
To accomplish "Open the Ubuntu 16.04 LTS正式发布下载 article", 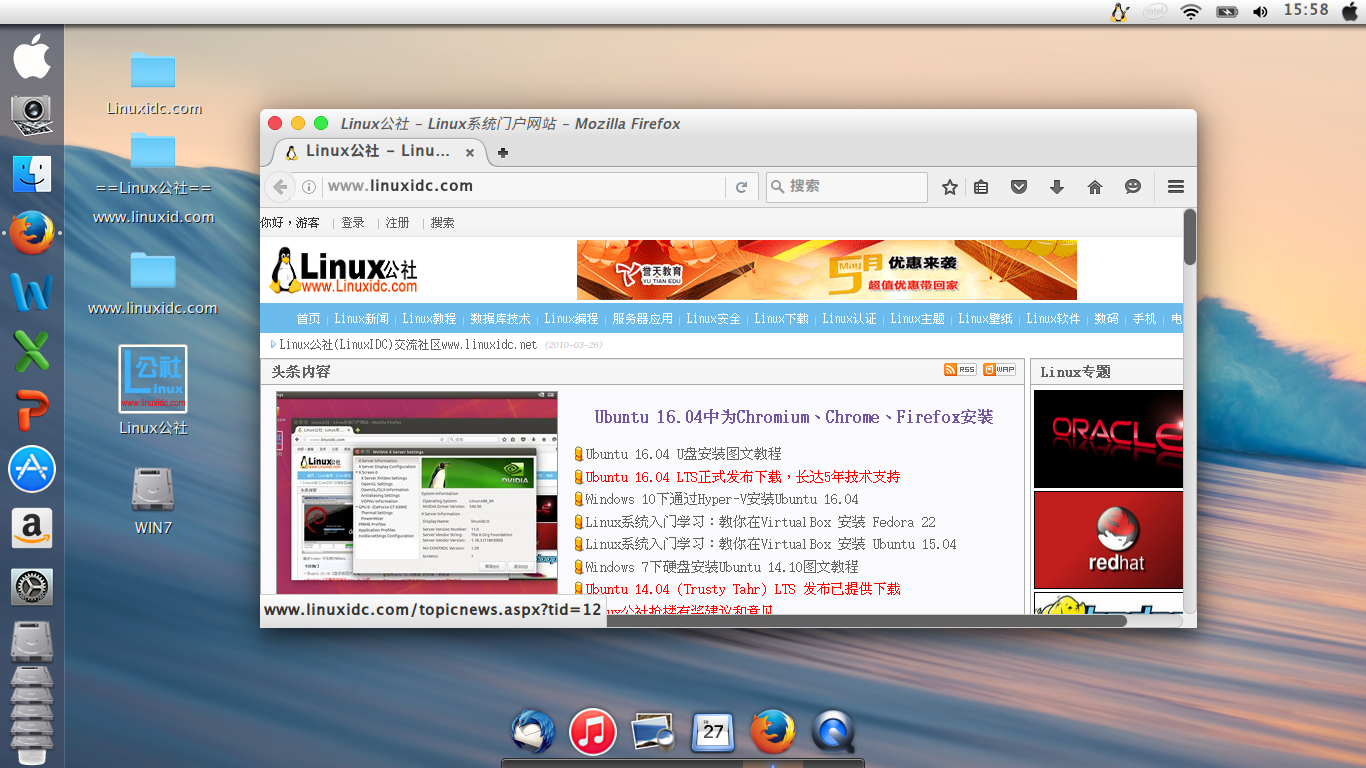I will point(743,477).
